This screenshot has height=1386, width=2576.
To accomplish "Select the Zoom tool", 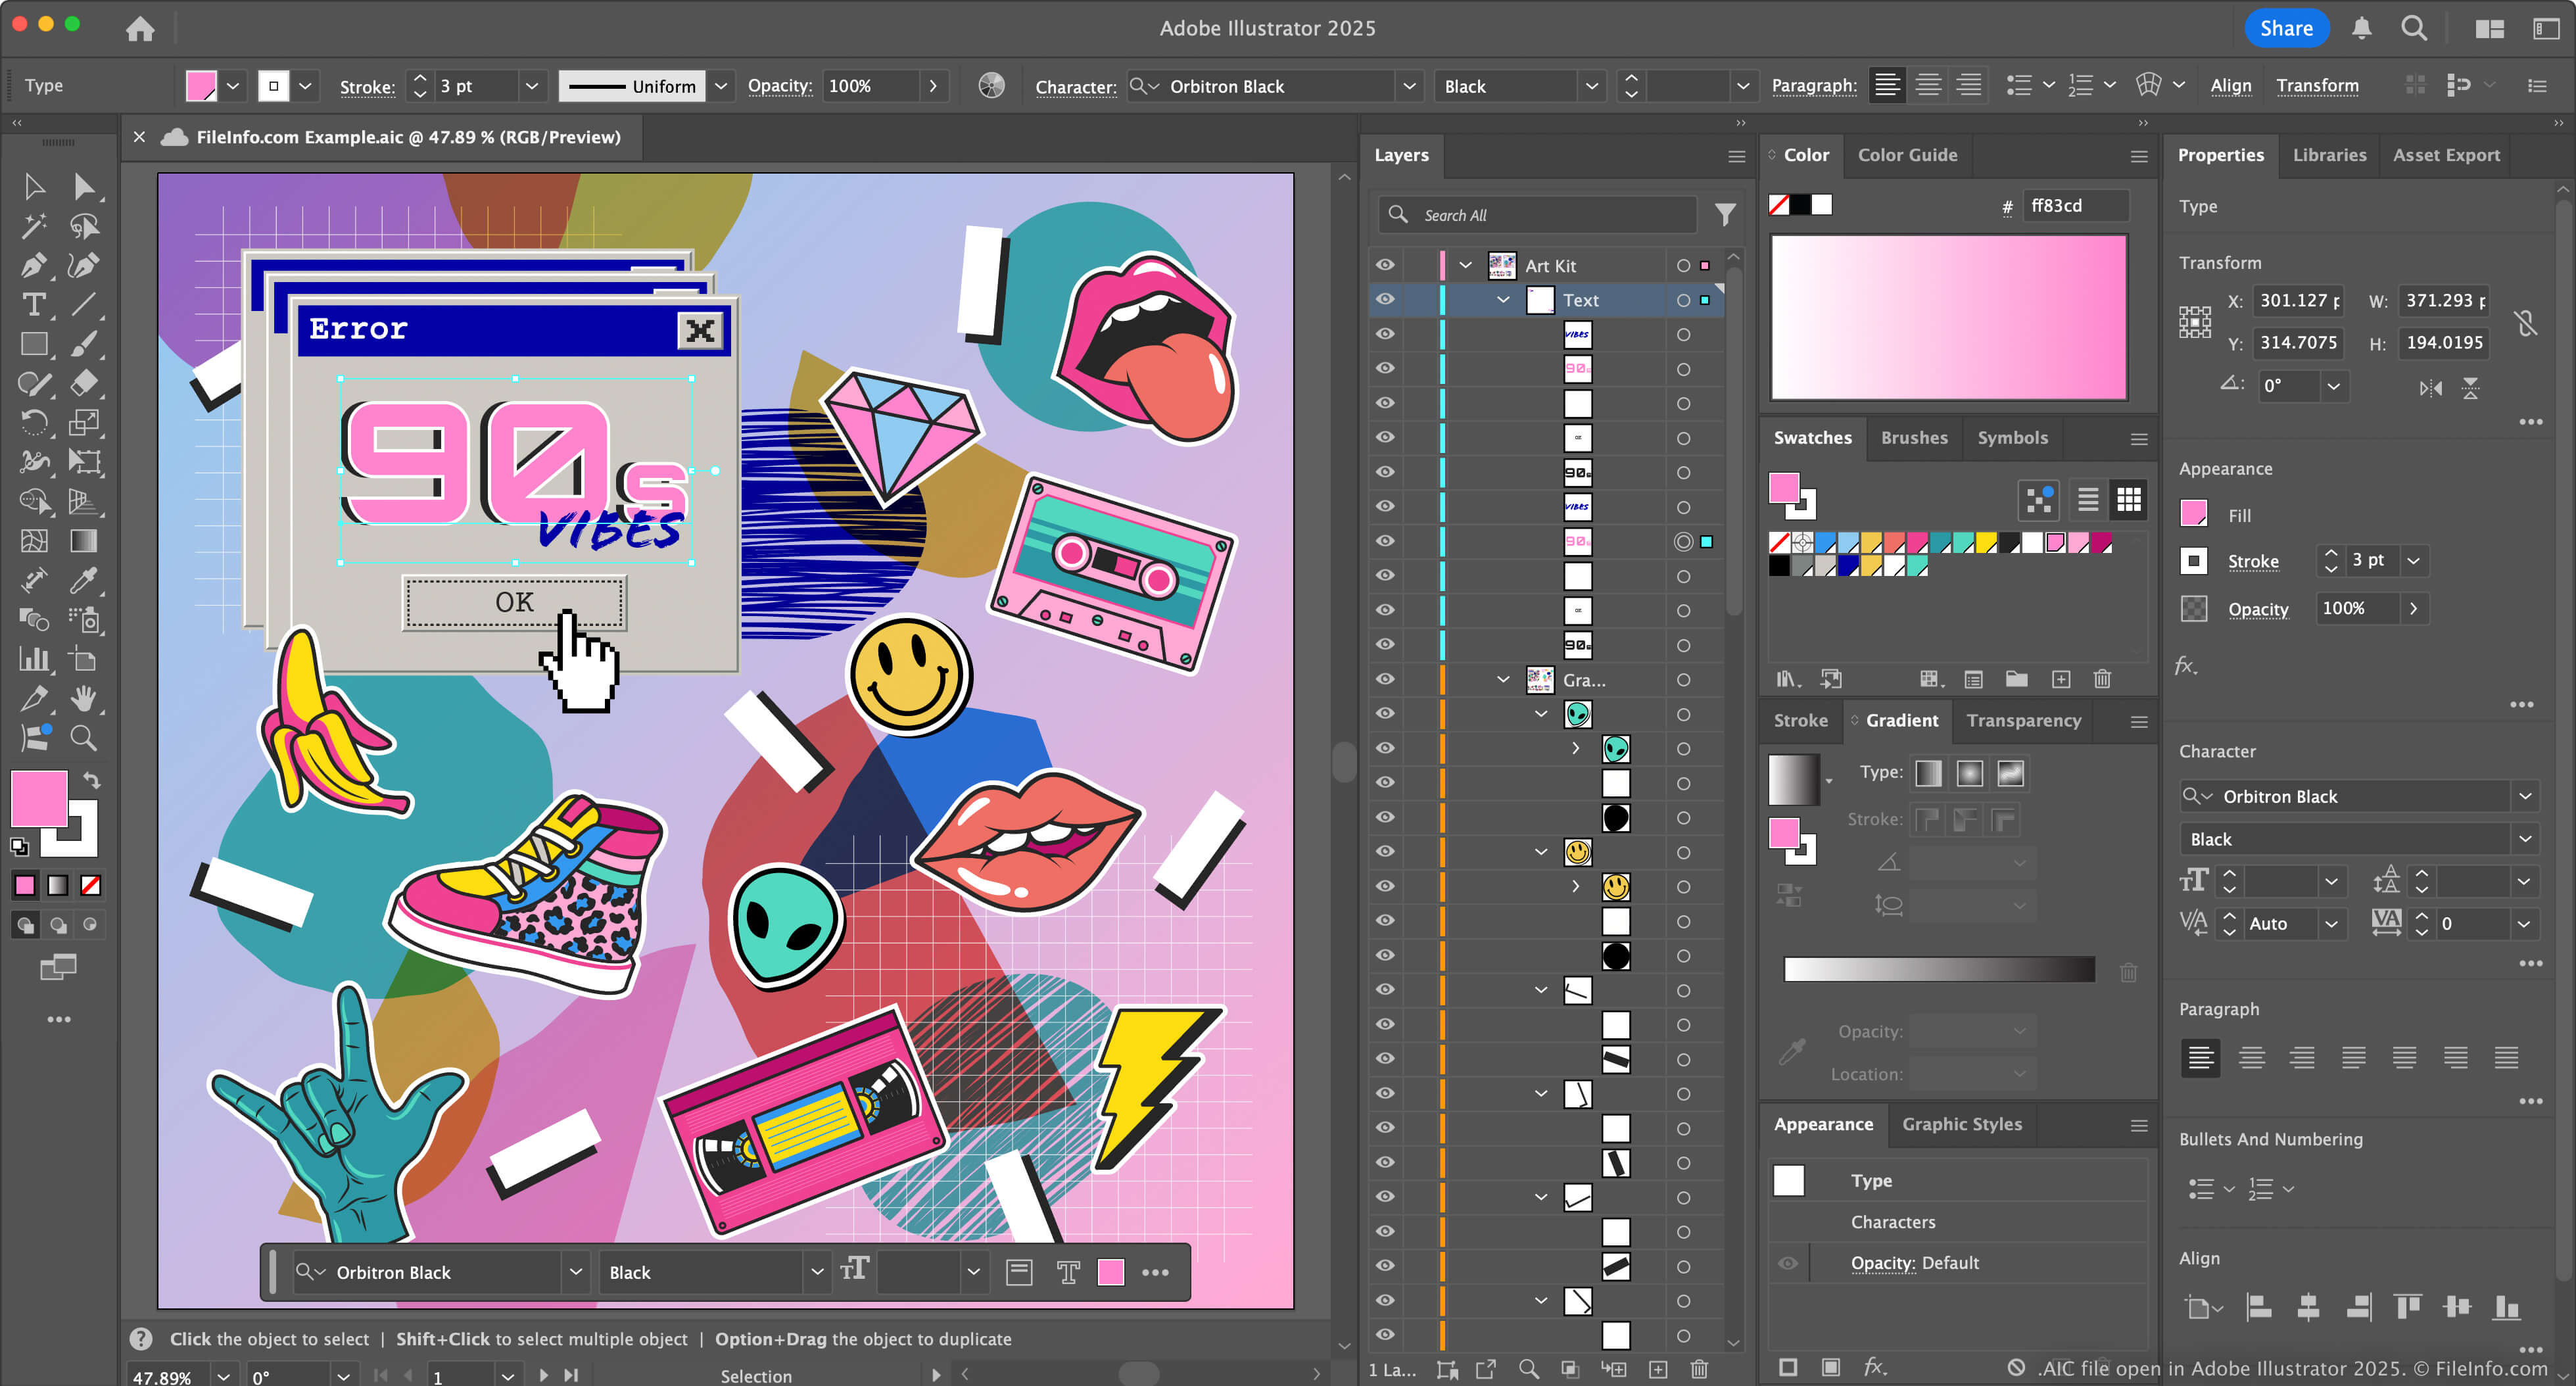I will click(x=84, y=738).
